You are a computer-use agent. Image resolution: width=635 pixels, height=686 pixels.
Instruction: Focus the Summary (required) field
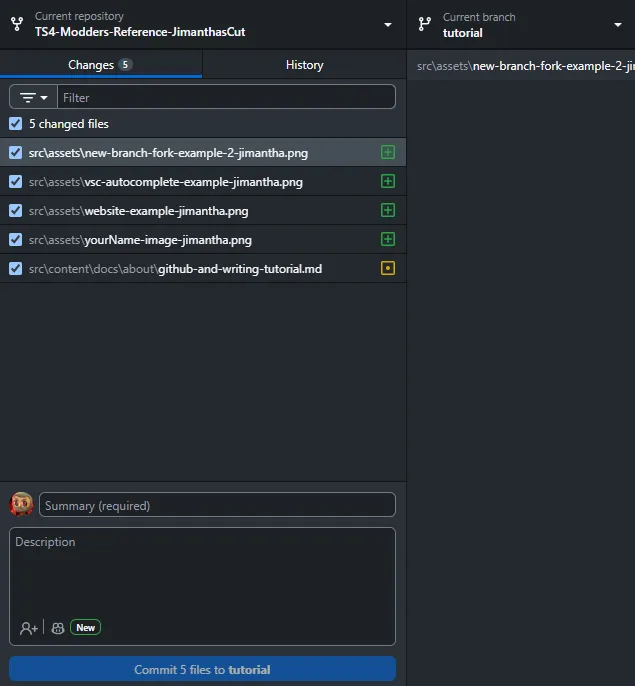tap(217, 505)
